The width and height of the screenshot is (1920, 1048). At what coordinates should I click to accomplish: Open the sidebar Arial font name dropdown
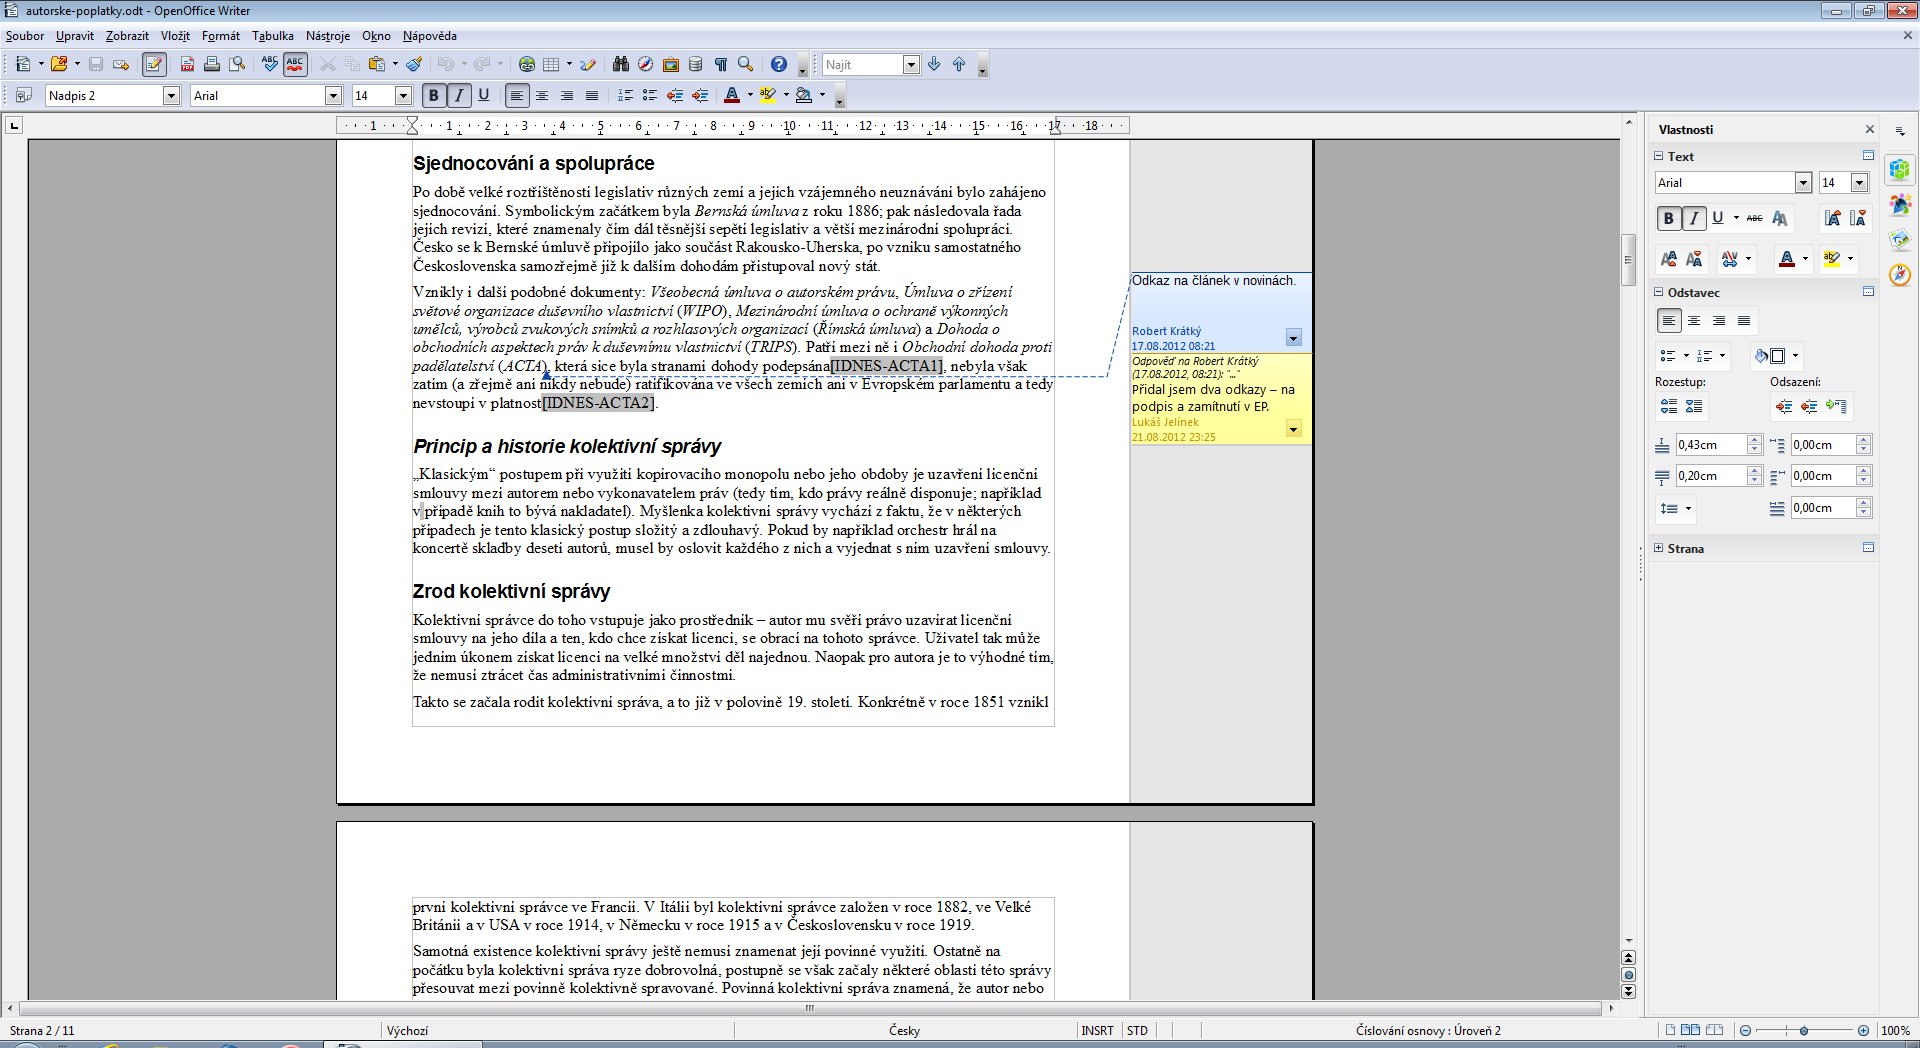pos(1803,183)
